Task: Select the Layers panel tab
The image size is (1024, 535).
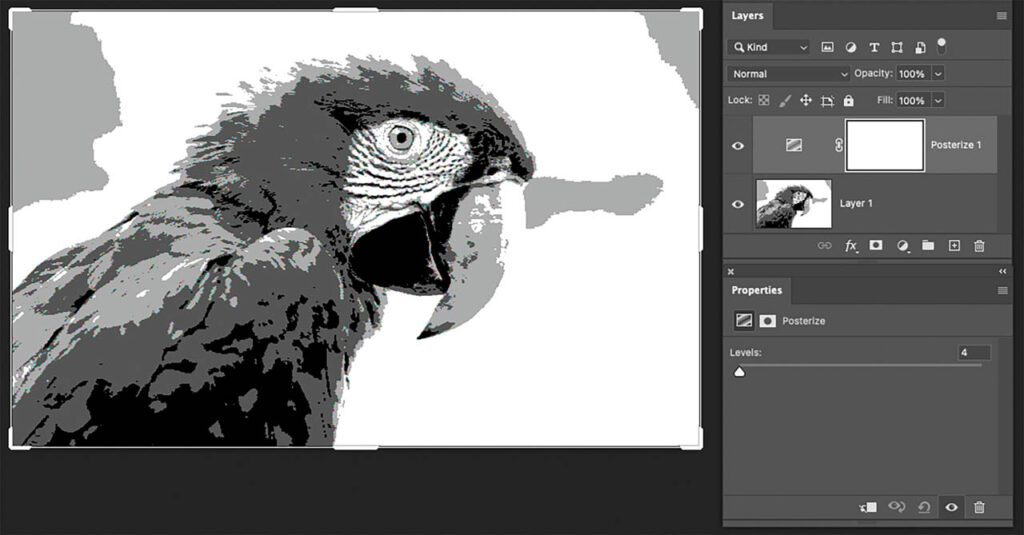Action: pyautogui.click(x=747, y=16)
